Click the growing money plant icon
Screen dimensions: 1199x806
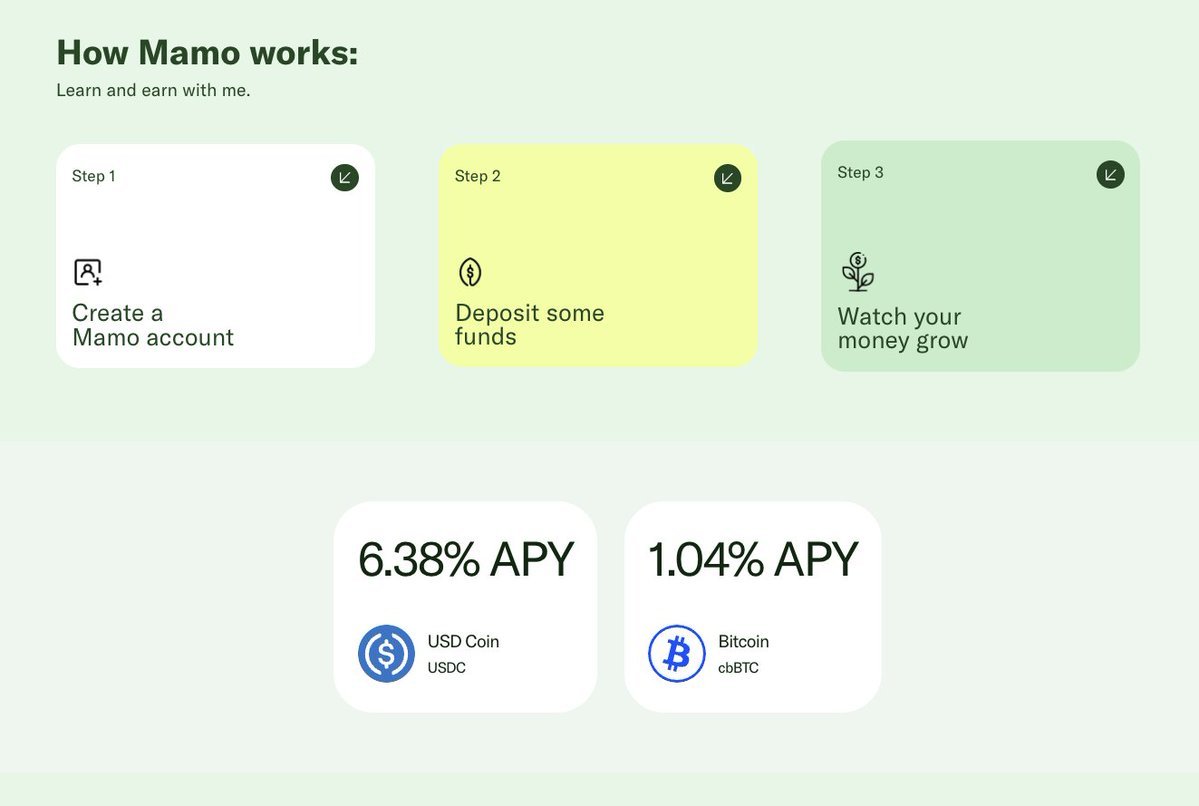pyautogui.click(x=857, y=272)
